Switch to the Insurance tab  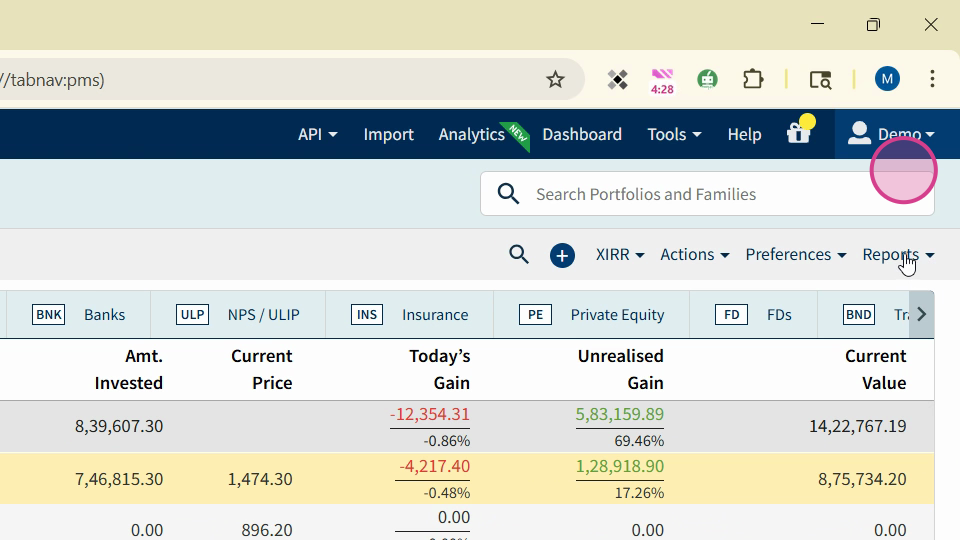coord(409,315)
